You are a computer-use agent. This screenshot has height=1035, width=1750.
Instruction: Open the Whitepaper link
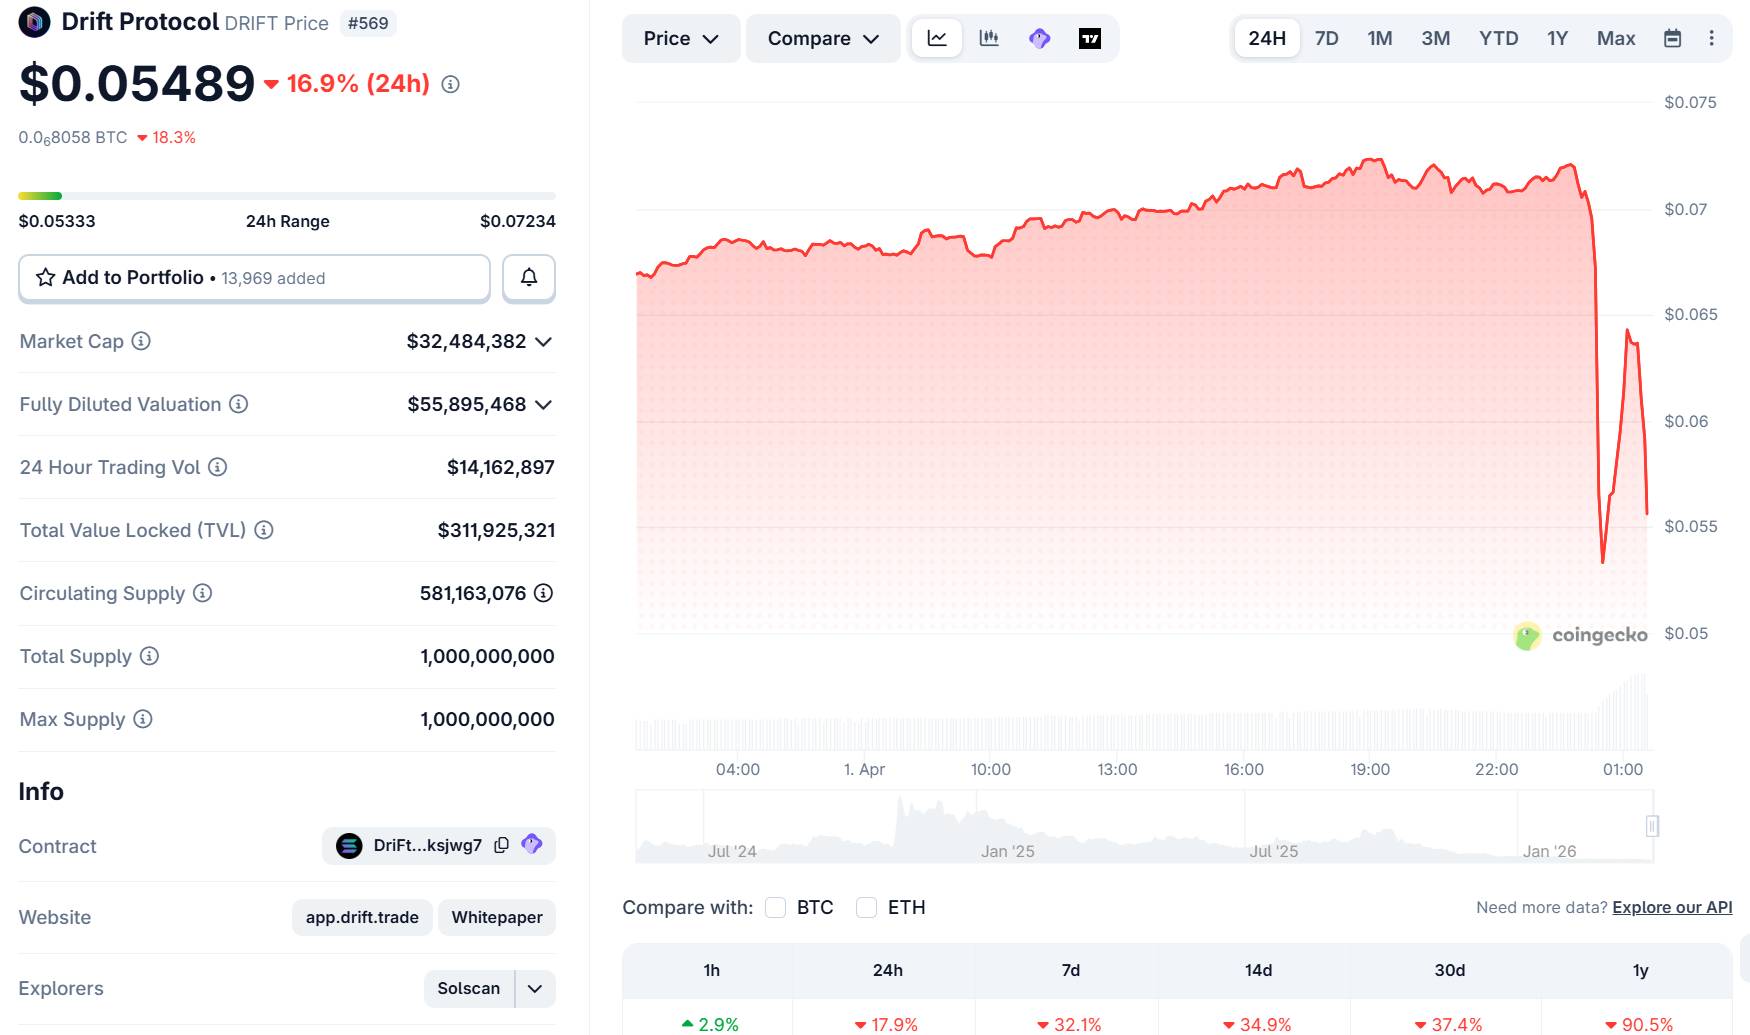coord(496,917)
